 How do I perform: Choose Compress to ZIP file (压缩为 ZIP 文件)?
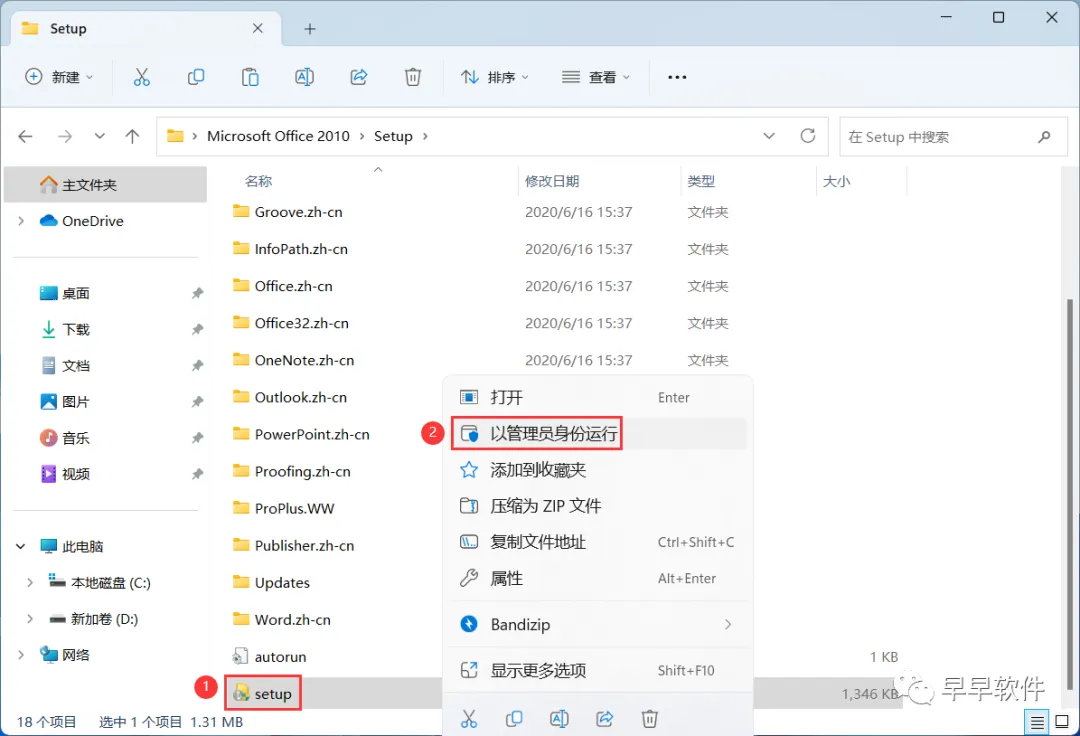[597, 506]
